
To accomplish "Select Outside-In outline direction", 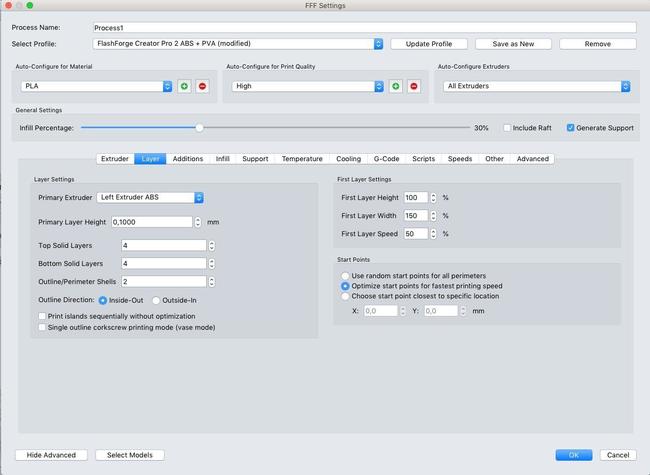I will click(156, 299).
